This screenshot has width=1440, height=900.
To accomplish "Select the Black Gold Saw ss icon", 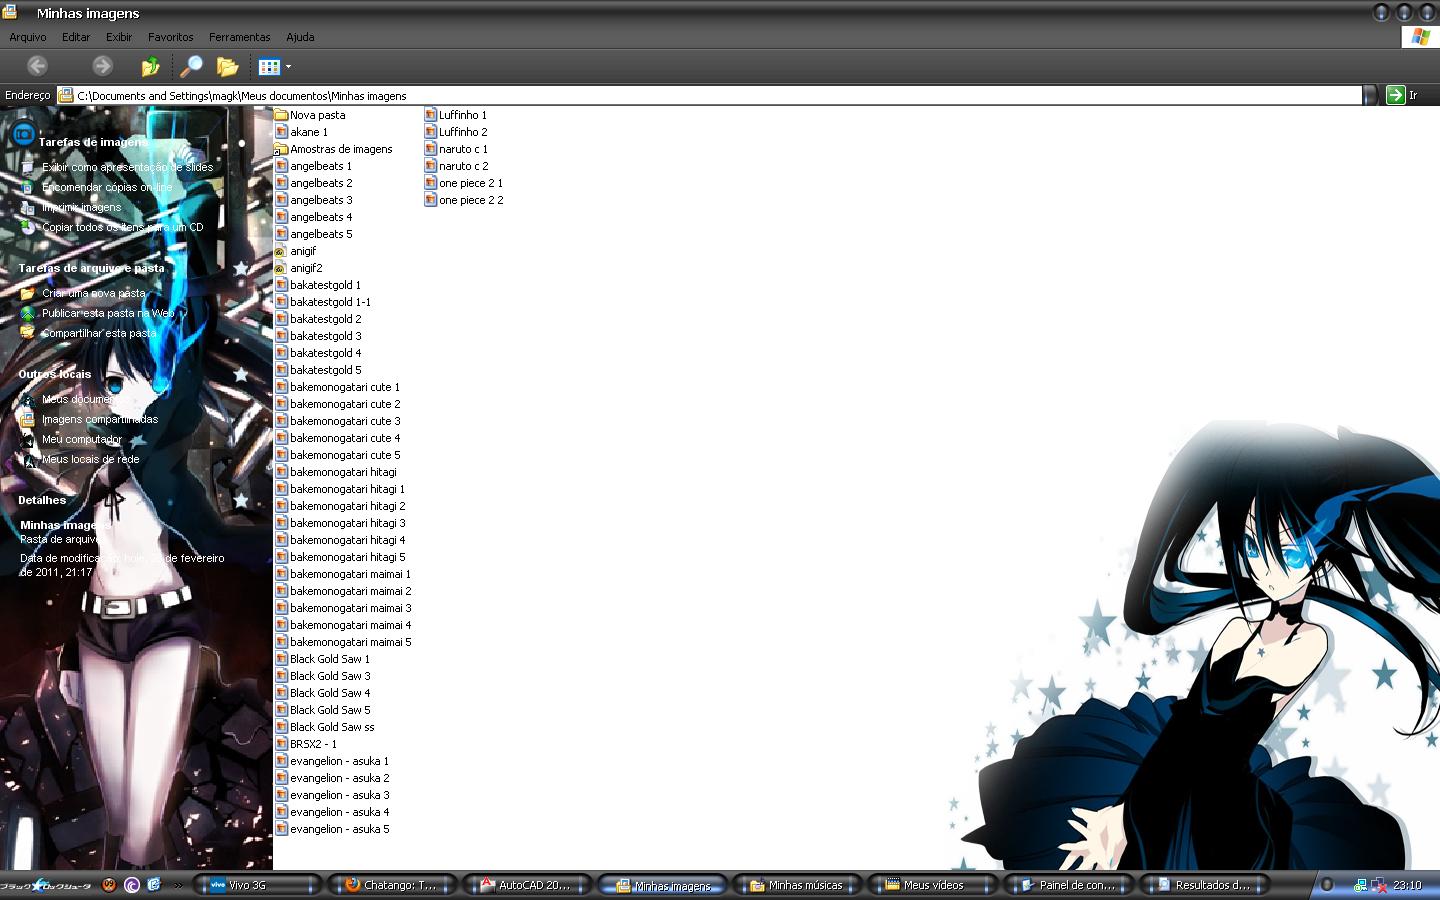I will (281, 727).
